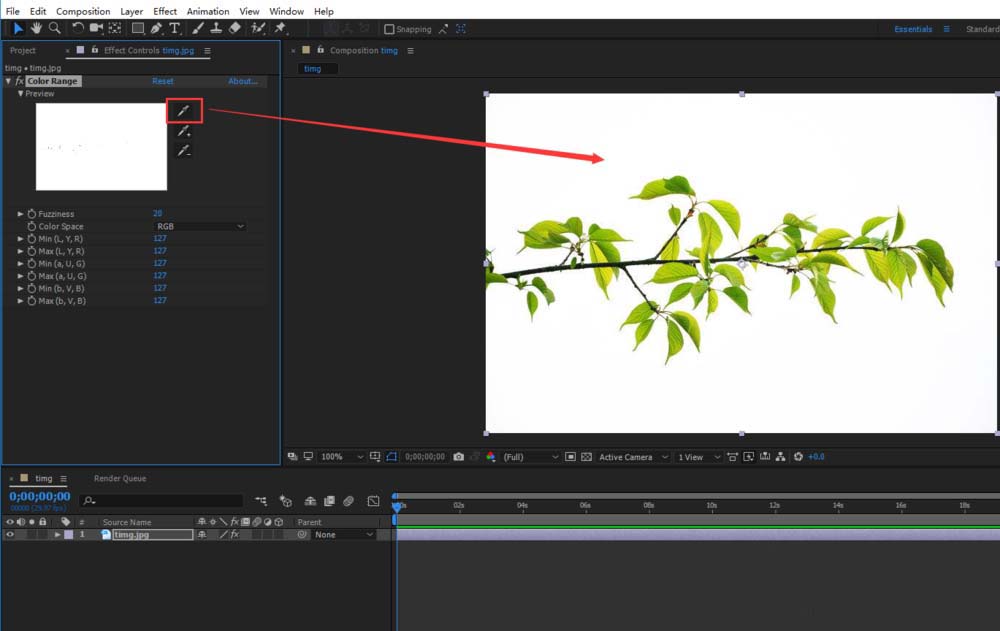1000x631 pixels.
Task: Click the Add to Key Color eyedropper
Action: click(x=184, y=131)
